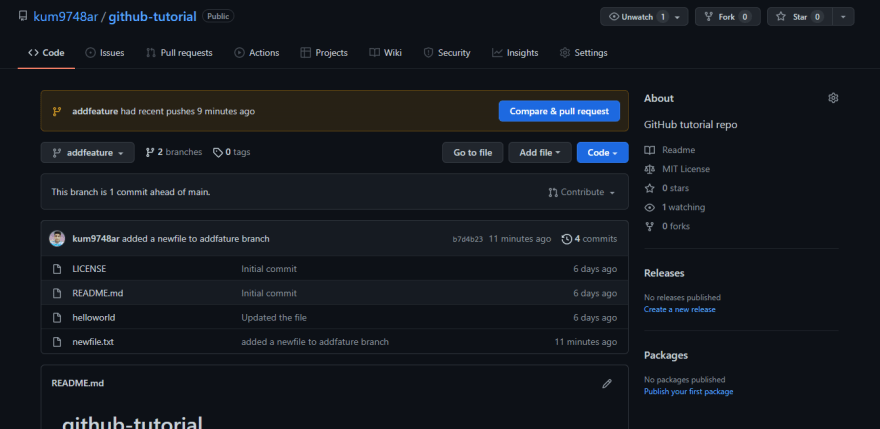Open newfile.txt row's commit message
The image size is (880, 429).
tap(315, 341)
